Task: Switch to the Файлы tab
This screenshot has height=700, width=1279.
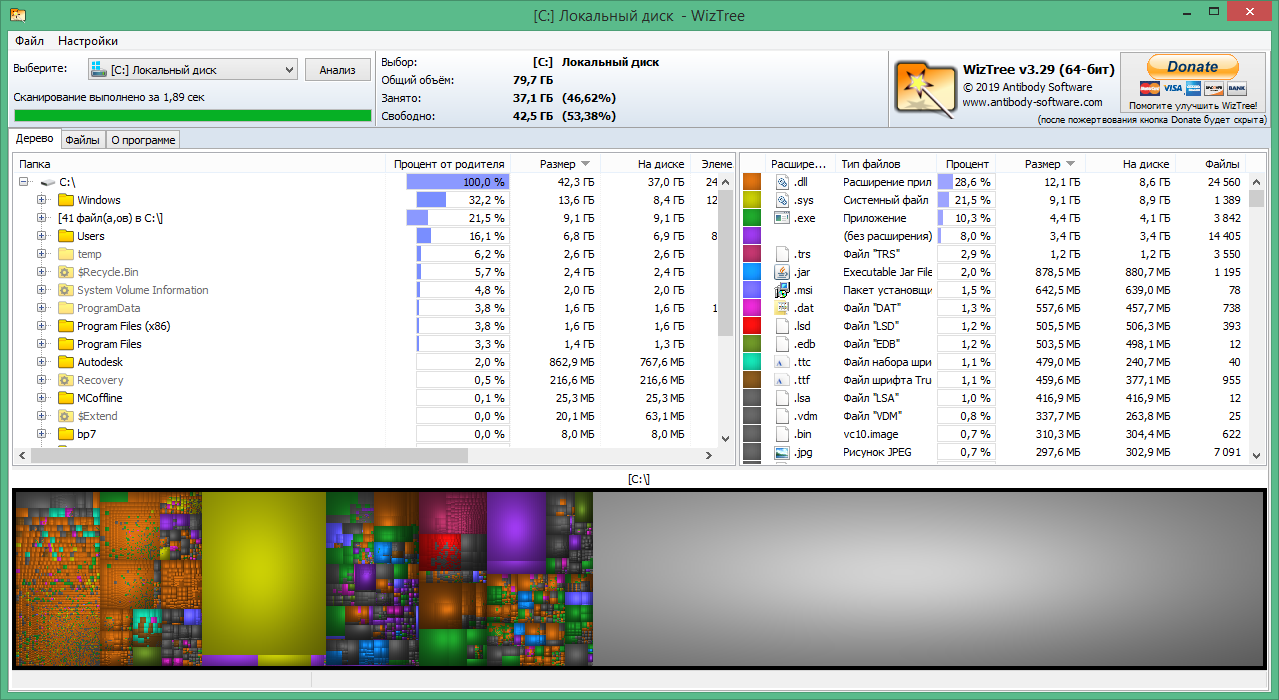Action: point(82,140)
